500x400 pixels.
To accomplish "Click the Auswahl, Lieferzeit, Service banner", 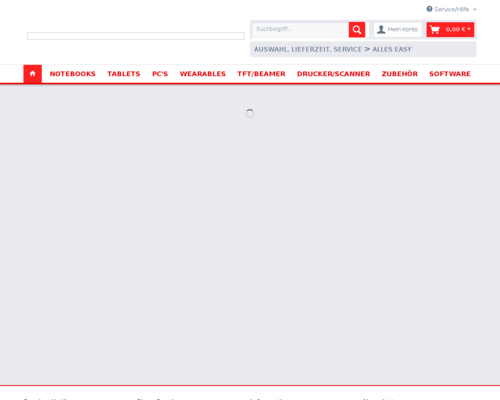I will pos(363,49).
